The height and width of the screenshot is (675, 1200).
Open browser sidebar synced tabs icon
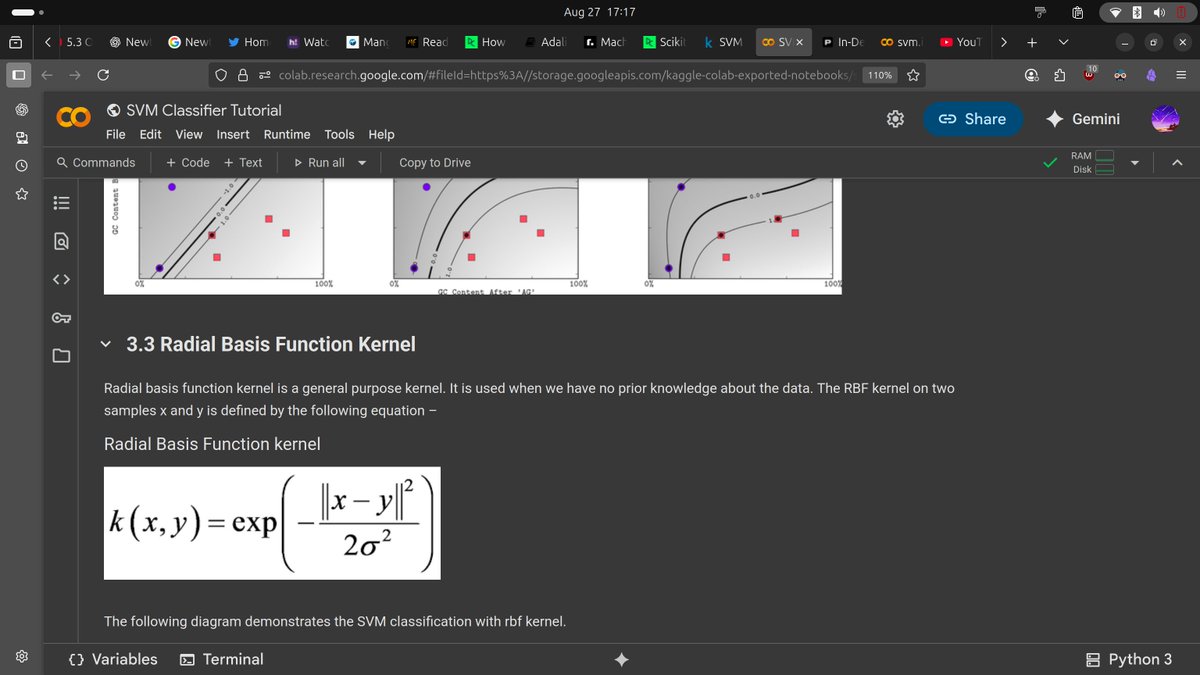click(x=20, y=136)
